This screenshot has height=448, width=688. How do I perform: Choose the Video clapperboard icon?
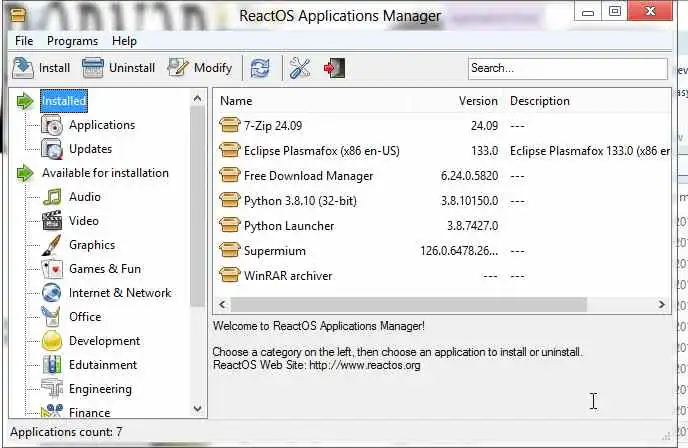(52, 221)
